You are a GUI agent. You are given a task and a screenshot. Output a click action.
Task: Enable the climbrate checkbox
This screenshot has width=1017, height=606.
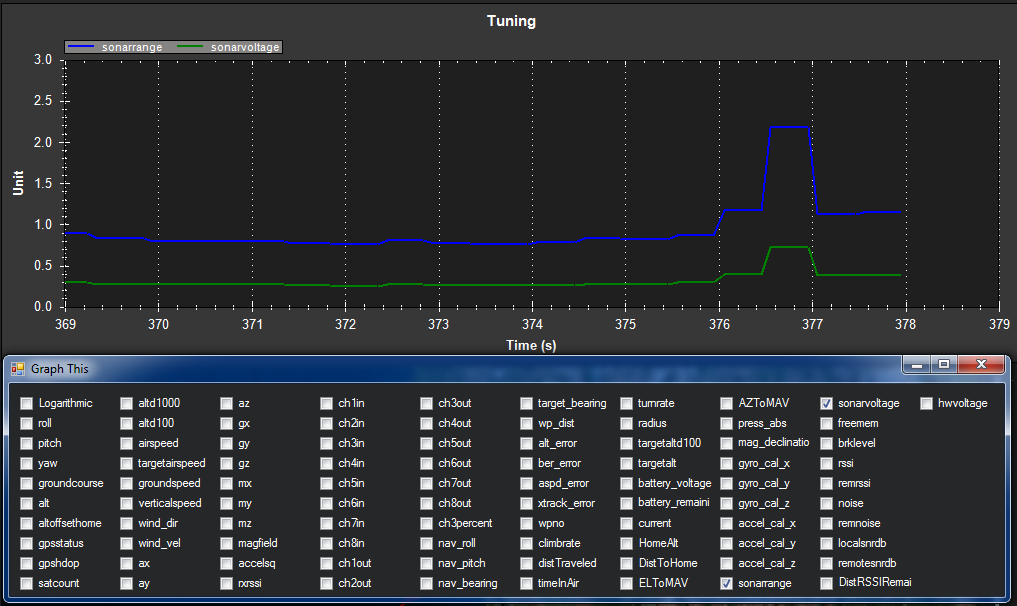point(526,543)
